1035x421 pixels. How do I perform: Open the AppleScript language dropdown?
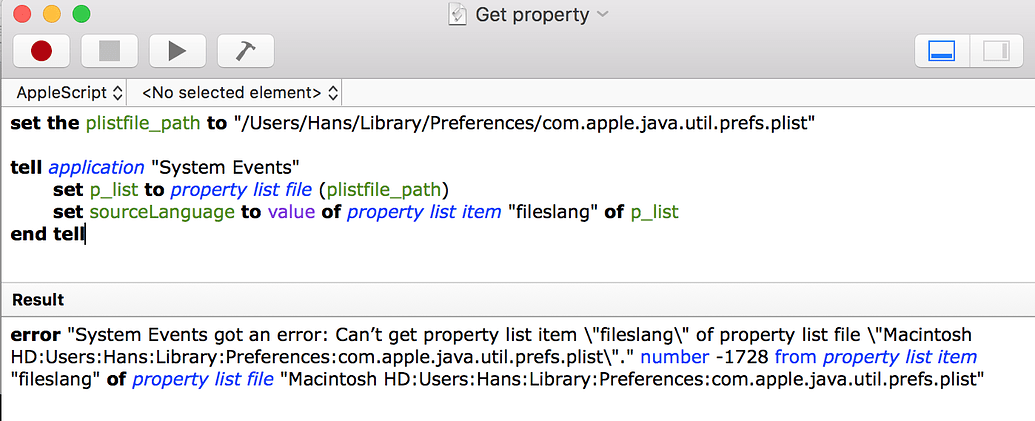coord(70,93)
